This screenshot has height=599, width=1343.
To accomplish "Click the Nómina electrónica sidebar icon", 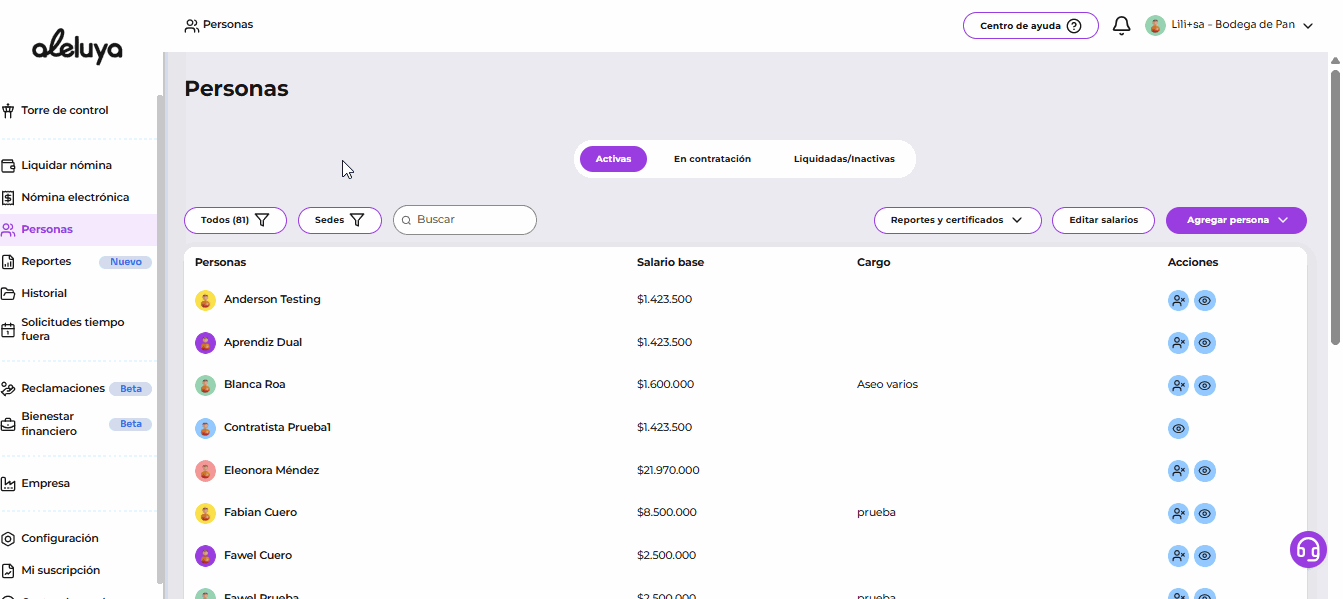I will tap(9, 198).
